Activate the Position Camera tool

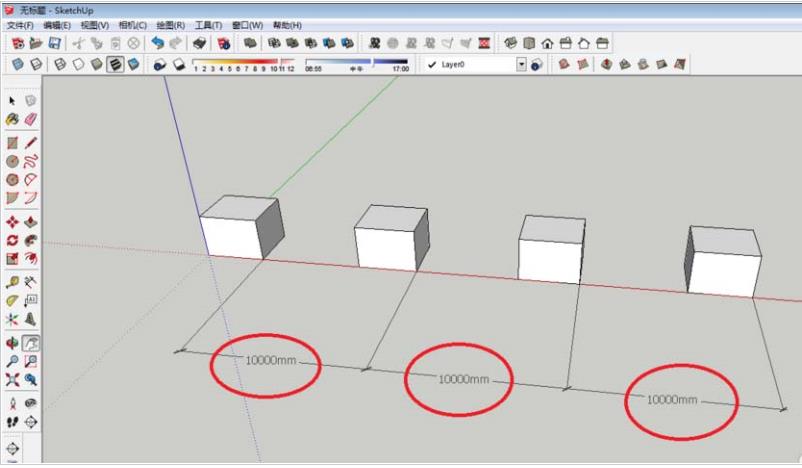click(12, 403)
